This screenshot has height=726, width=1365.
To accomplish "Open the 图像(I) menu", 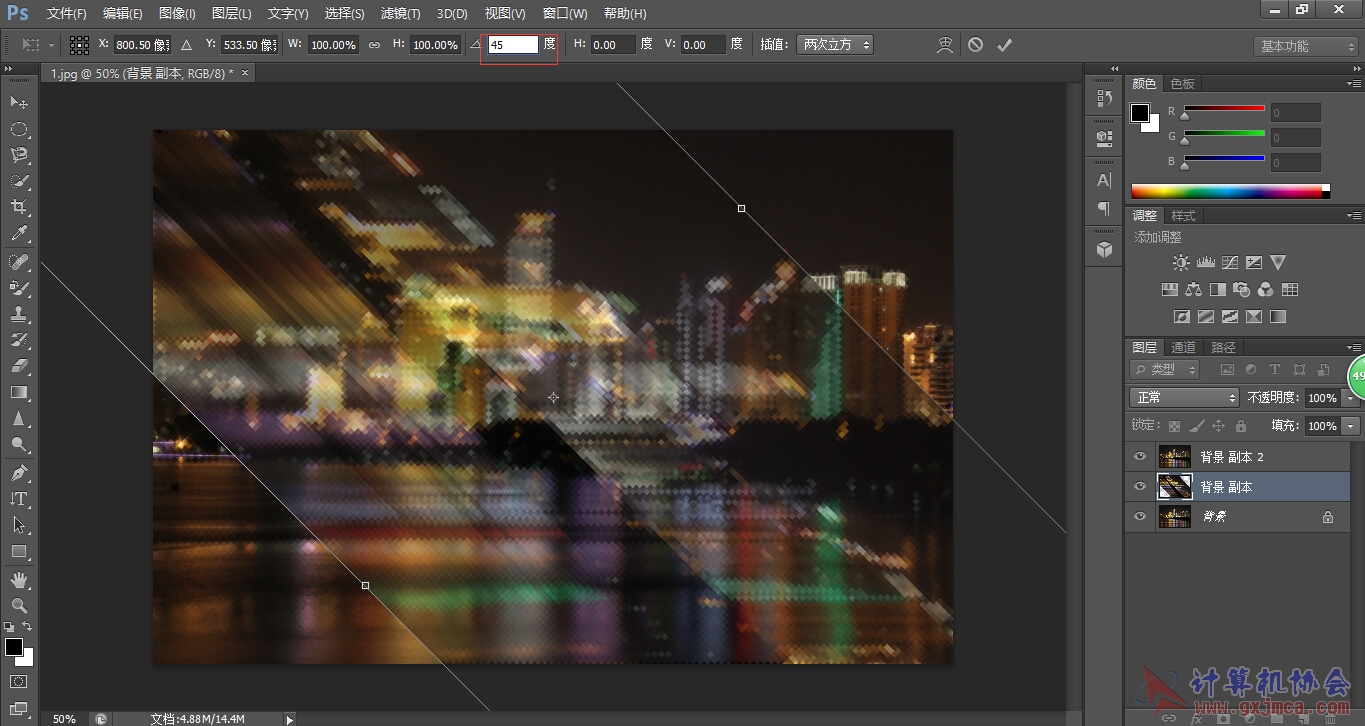I will 177,13.
